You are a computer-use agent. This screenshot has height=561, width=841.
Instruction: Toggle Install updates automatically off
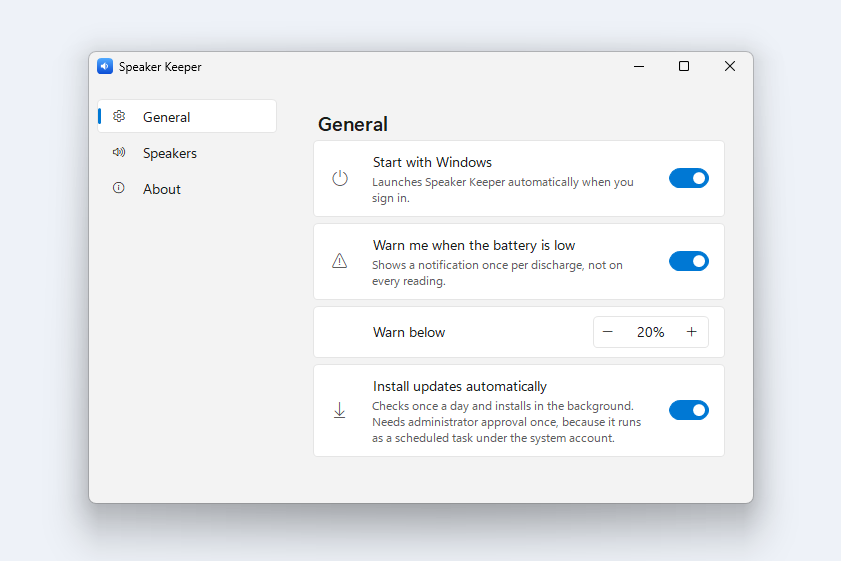tap(689, 410)
